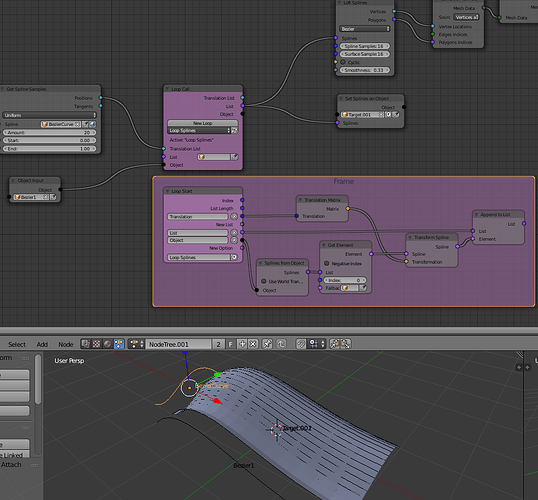Viewport: 538px width, 500px height.
Task: Collapse the Transform Spline node
Action: (x=410, y=237)
